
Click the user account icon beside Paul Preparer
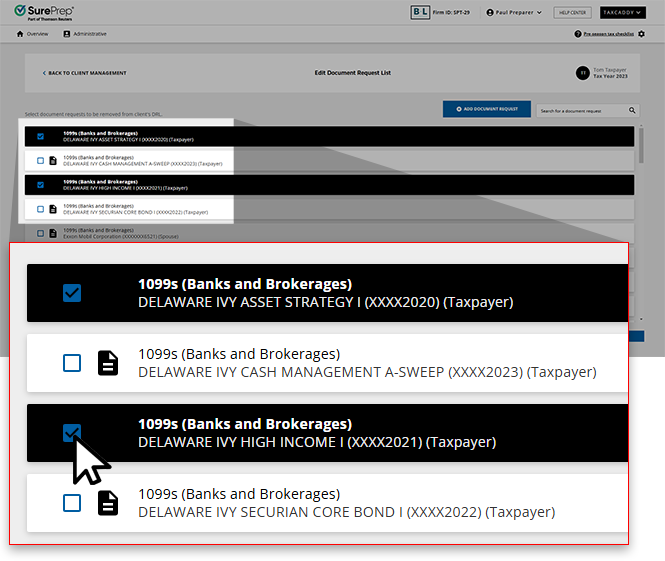click(x=490, y=13)
